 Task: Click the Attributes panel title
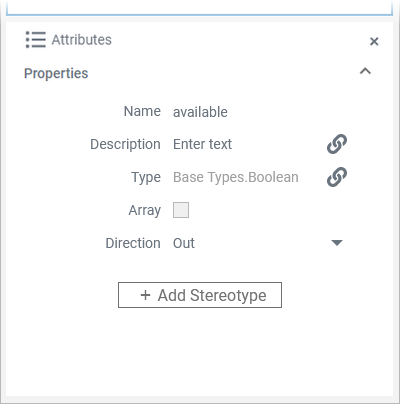tap(81, 40)
